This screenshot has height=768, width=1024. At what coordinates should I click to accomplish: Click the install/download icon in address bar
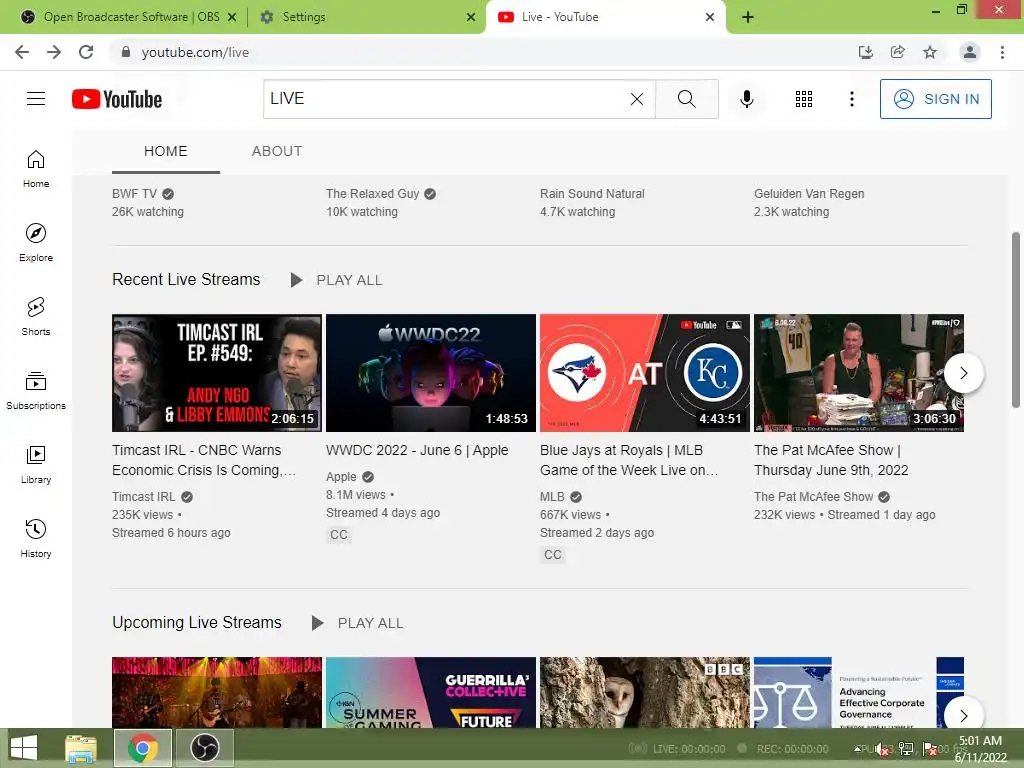point(866,52)
